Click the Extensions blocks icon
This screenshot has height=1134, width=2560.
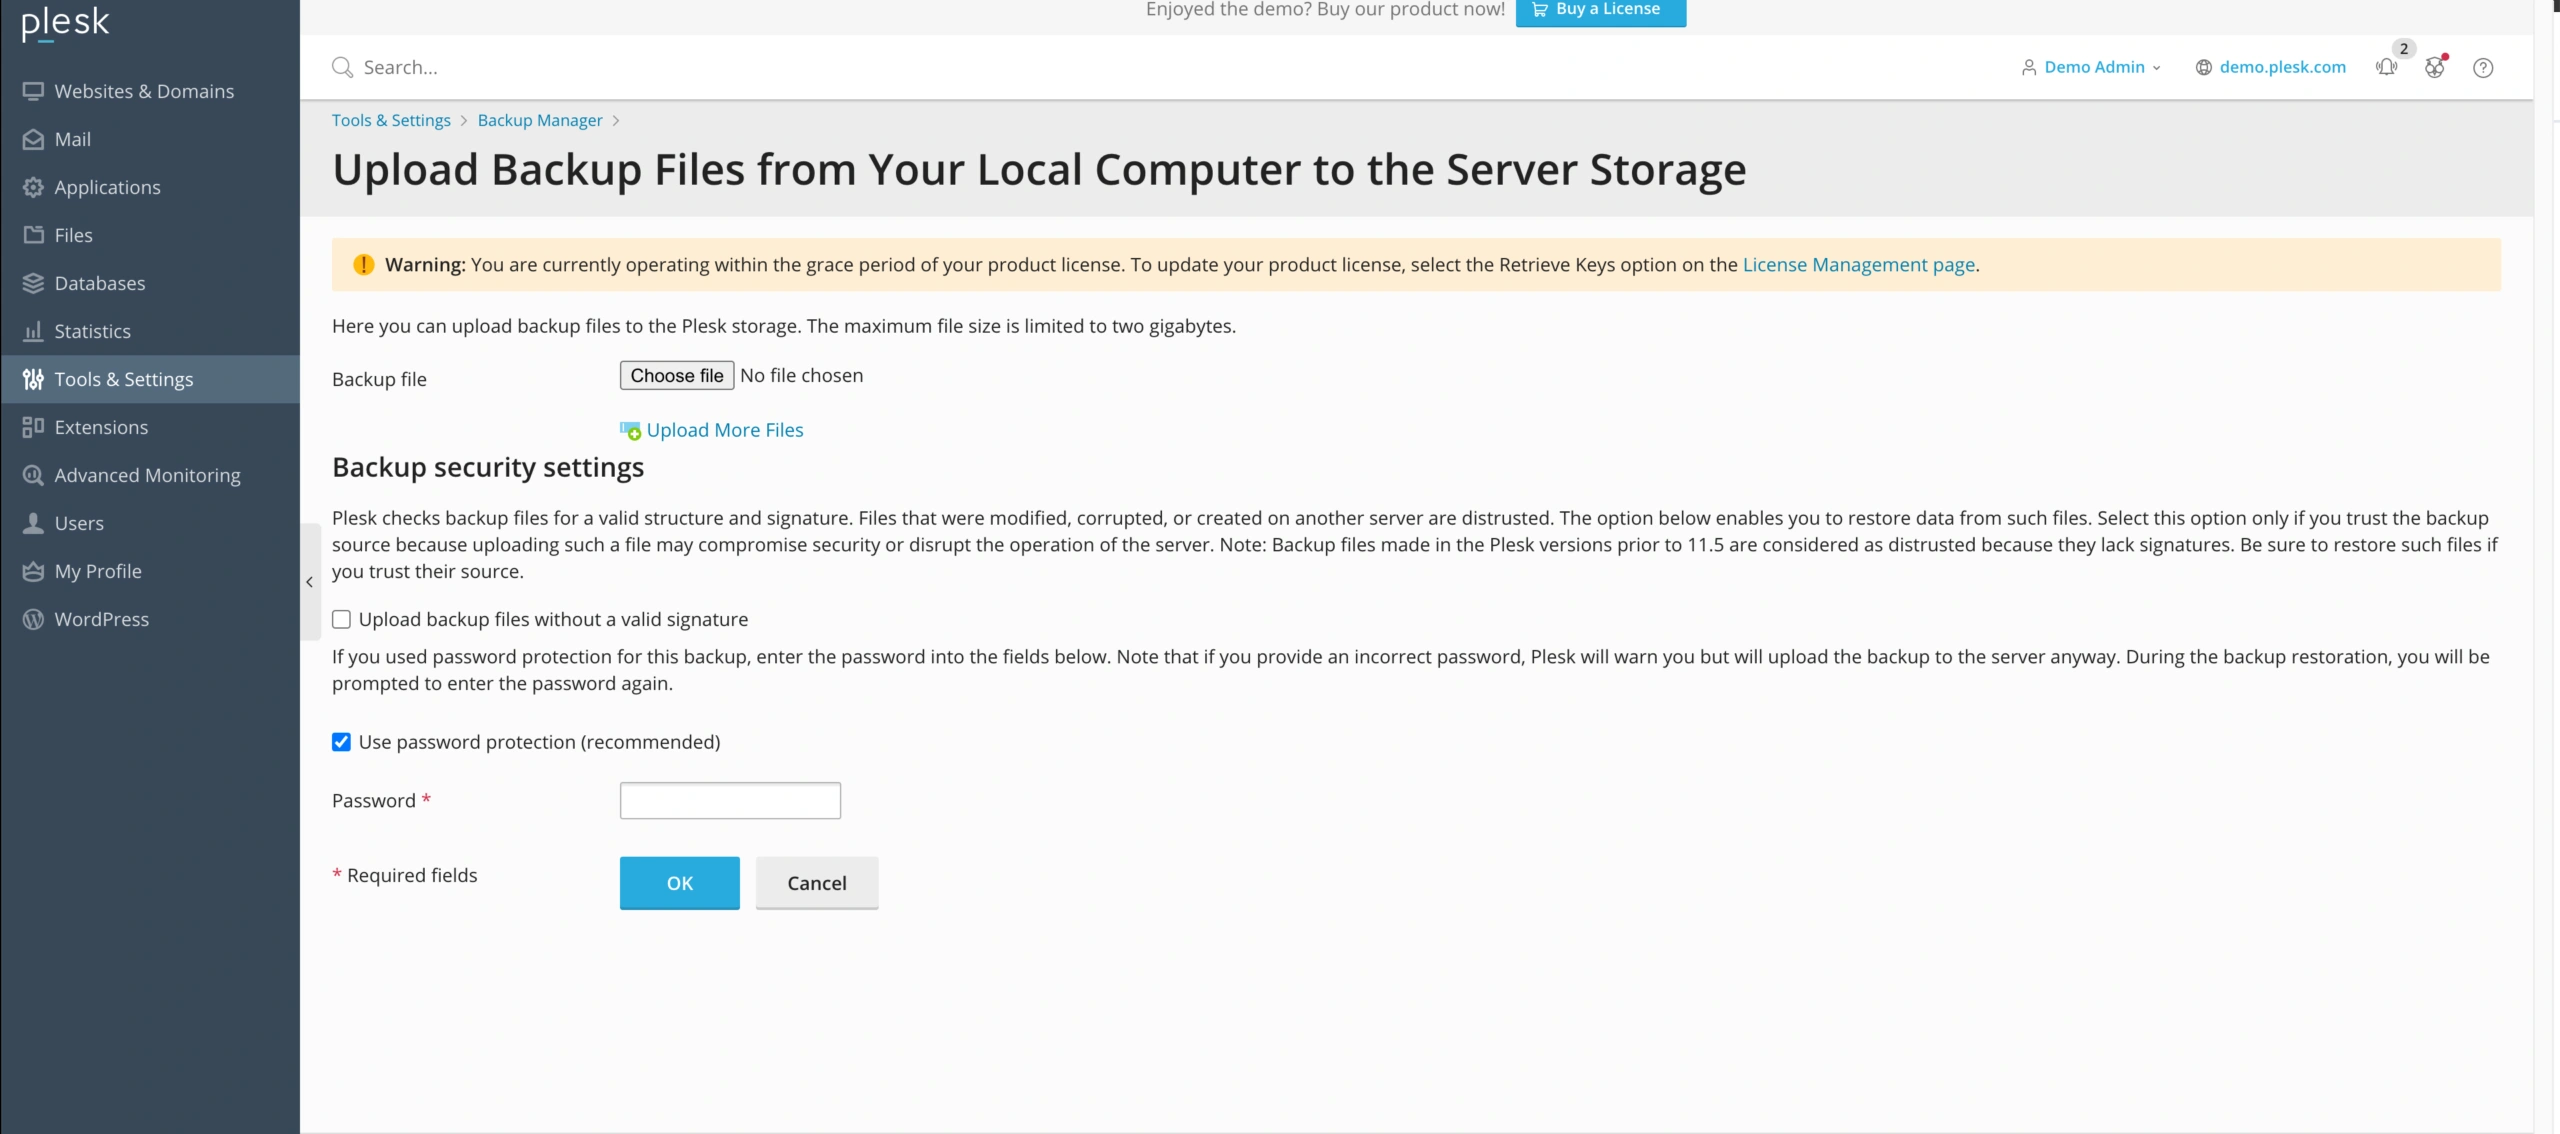[33, 427]
